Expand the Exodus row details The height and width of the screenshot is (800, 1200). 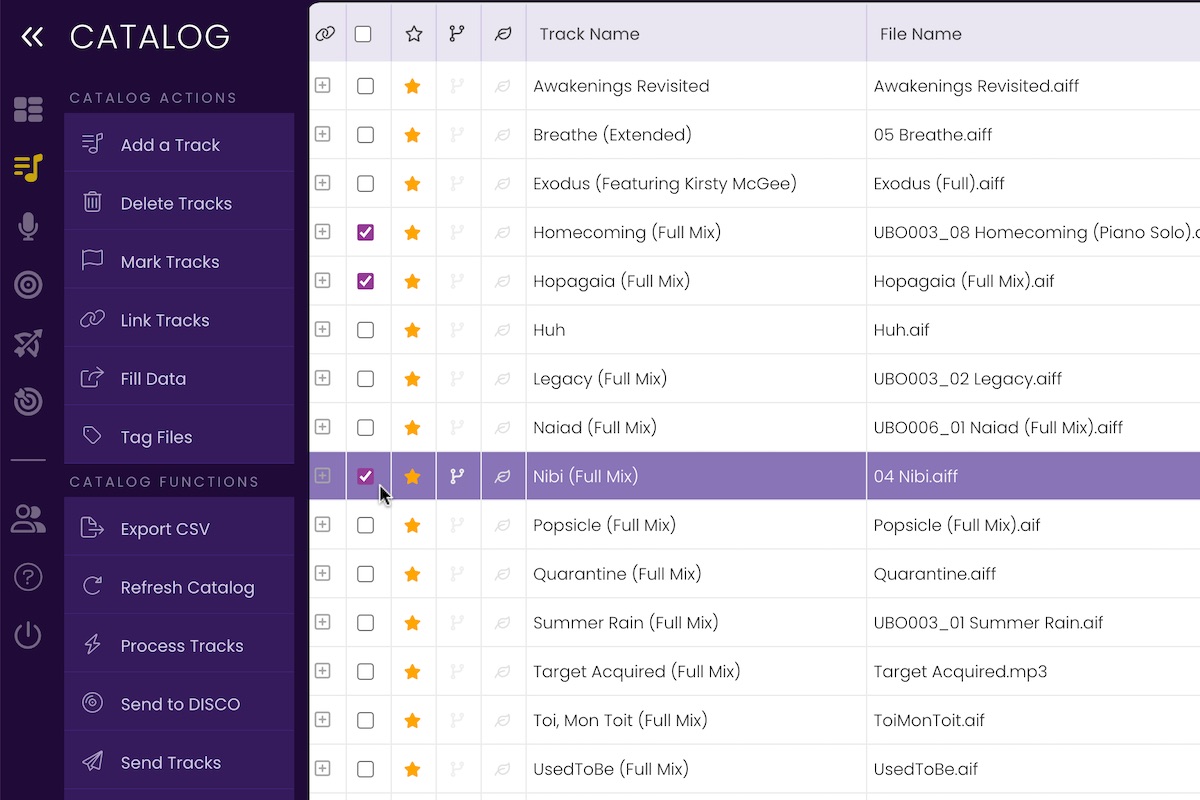point(323,183)
